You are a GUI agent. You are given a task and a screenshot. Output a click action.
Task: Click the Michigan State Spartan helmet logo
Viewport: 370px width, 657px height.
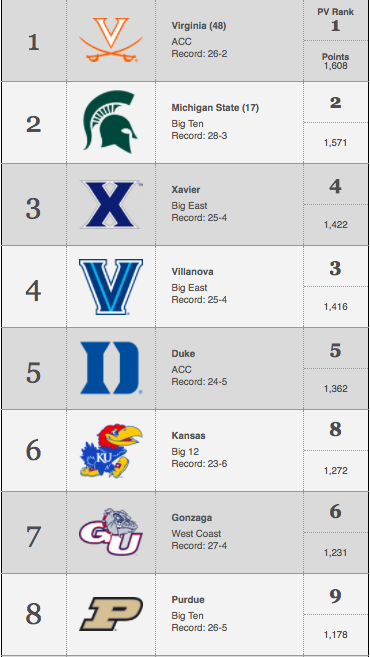[110, 122]
